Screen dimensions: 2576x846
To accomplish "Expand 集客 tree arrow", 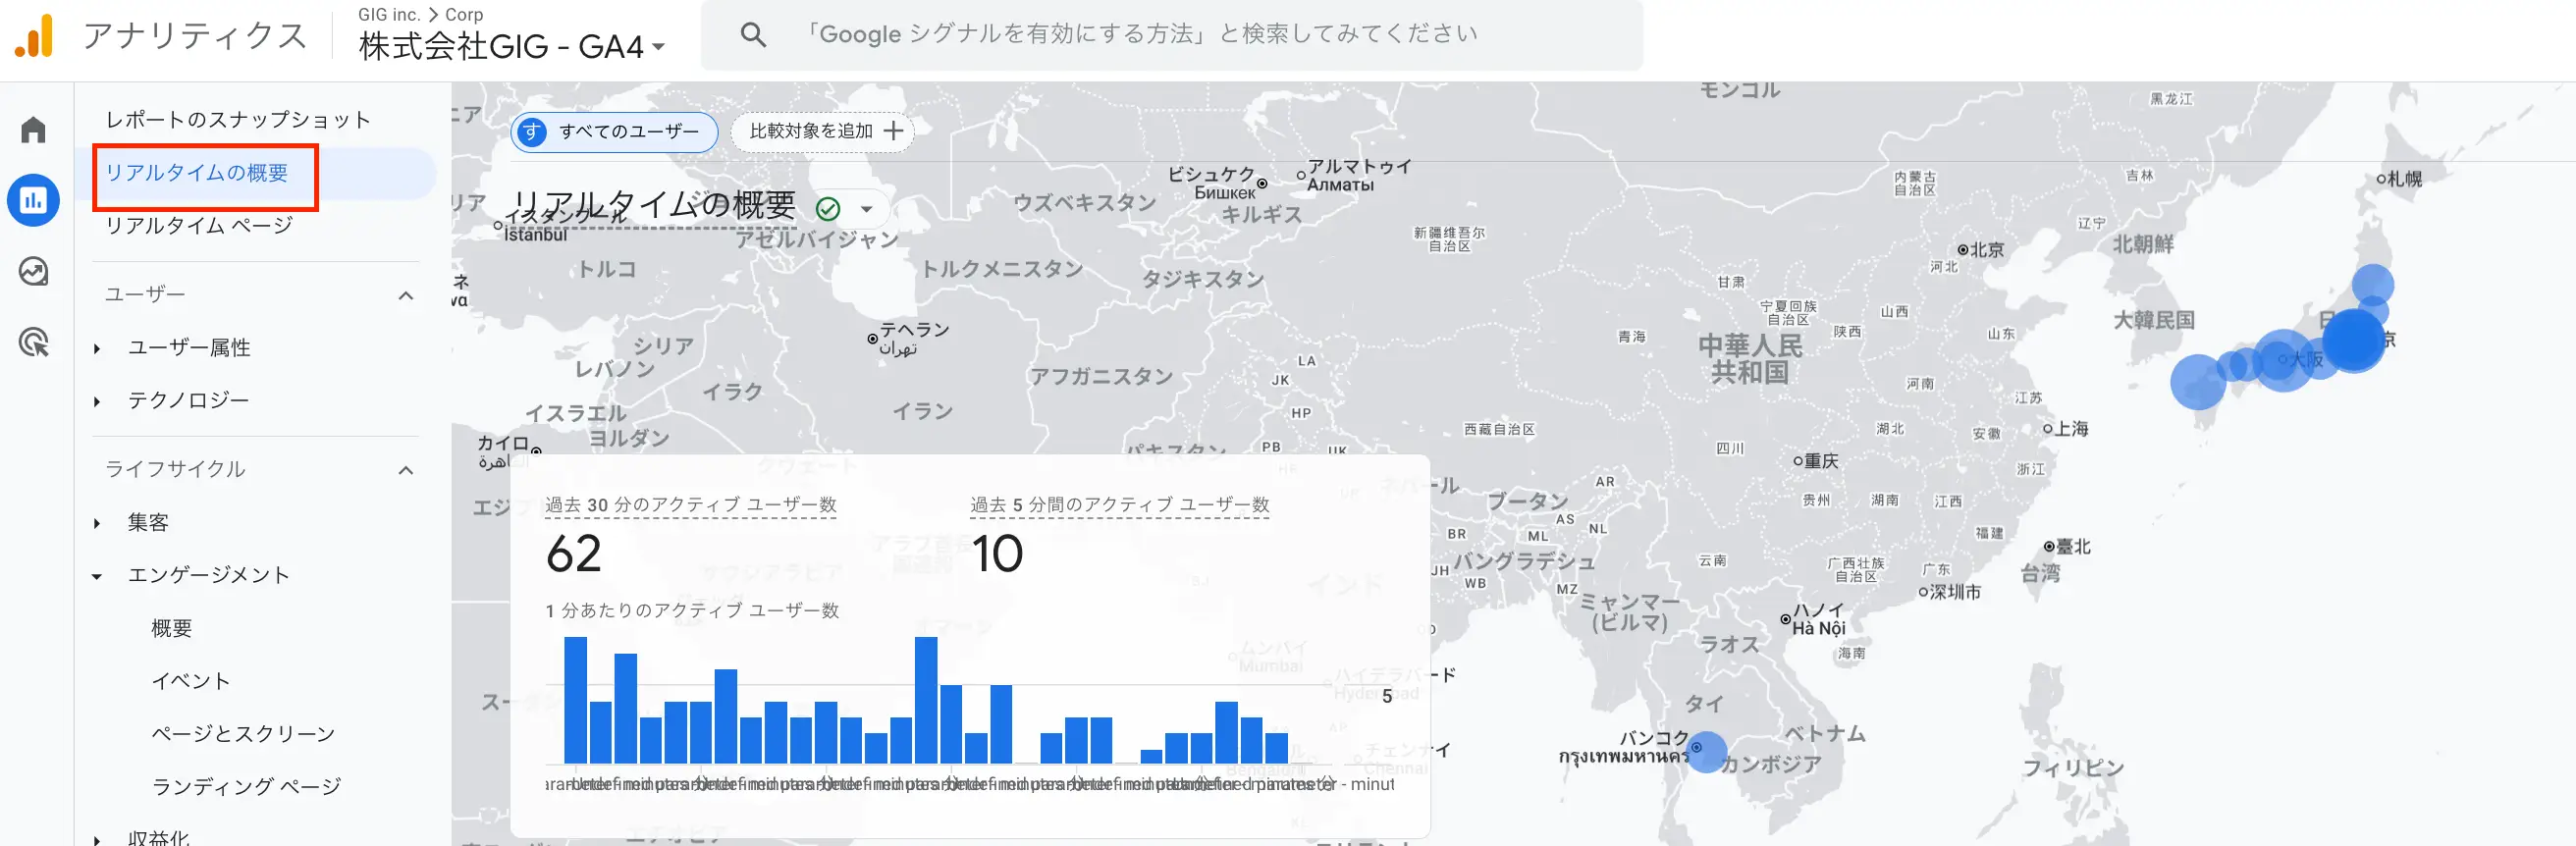I will [x=97, y=524].
